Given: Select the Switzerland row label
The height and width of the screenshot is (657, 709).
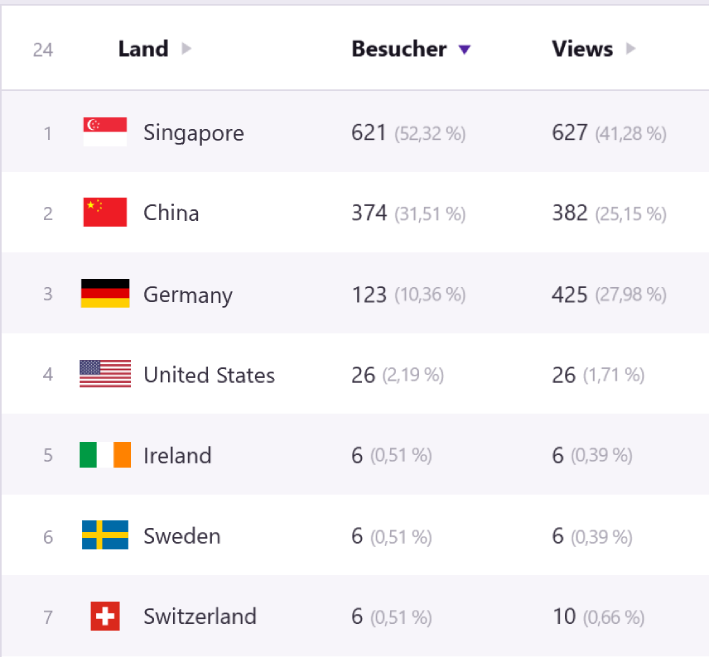Looking at the screenshot, I should pyautogui.click(x=200, y=616).
